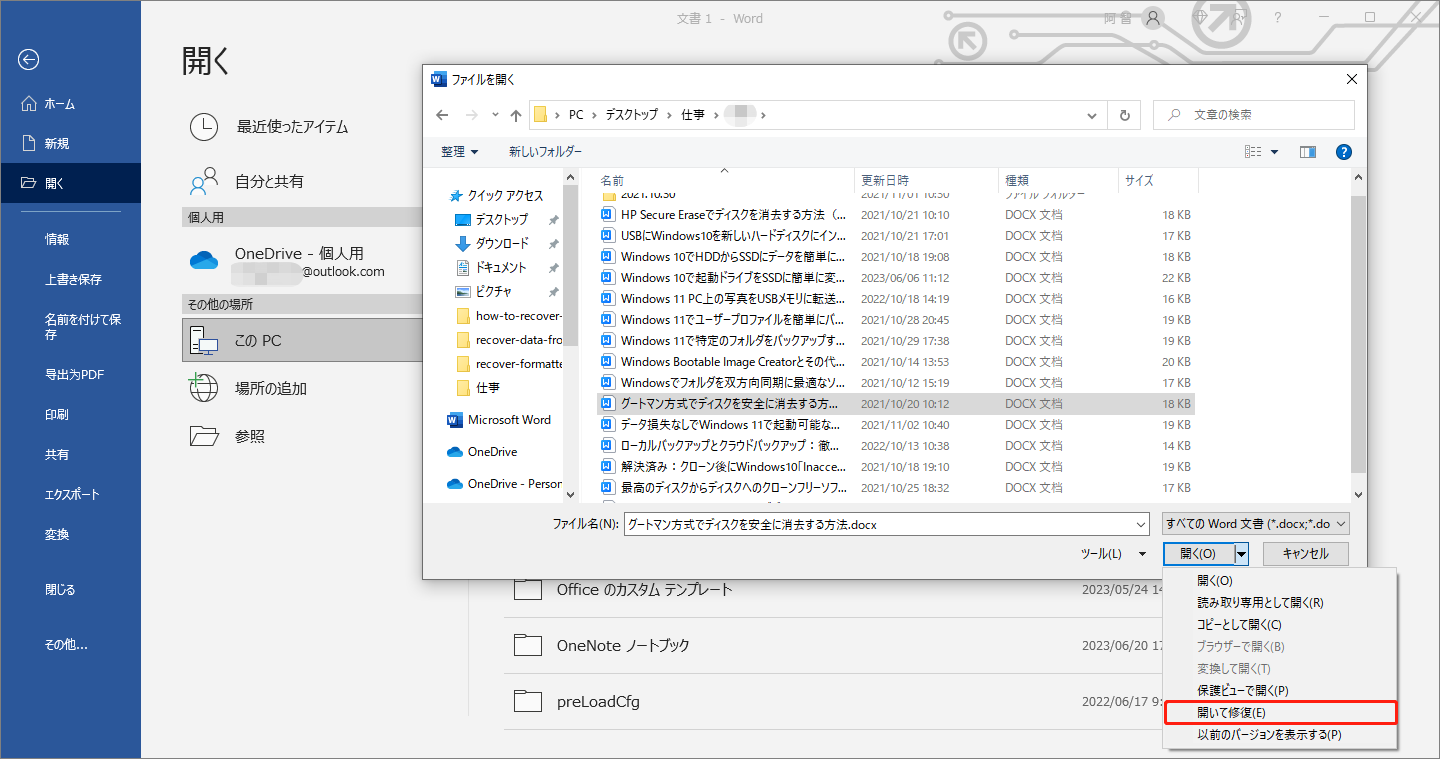Open the 開く button's dropdown arrow
Screen dimensions: 1440x759
(1242, 553)
